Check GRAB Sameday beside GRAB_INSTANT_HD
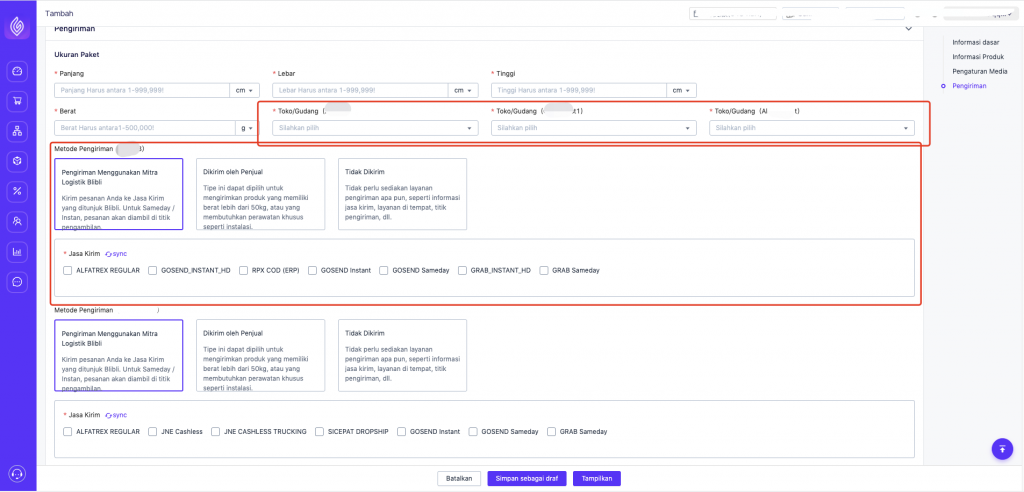This screenshot has height=492, width=1024. coord(544,270)
